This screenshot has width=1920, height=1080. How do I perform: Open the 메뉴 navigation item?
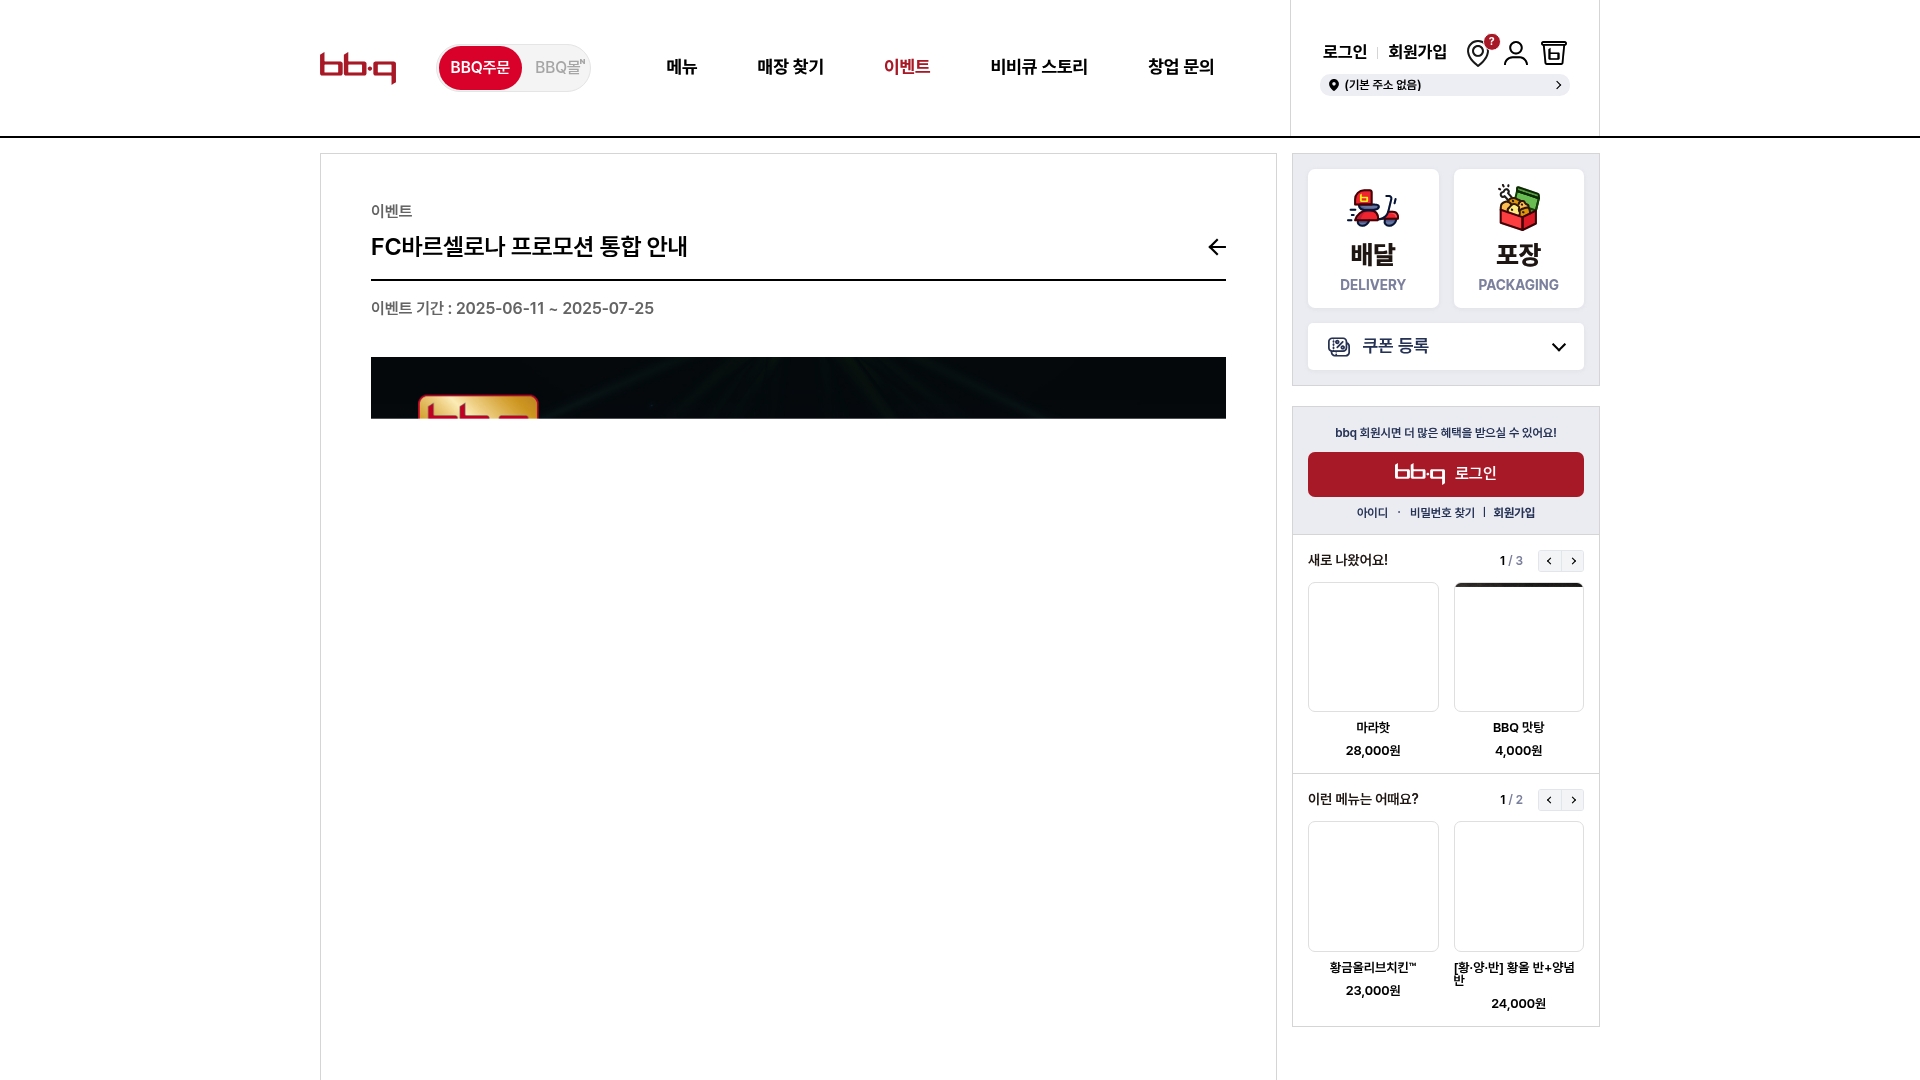click(x=682, y=67)
